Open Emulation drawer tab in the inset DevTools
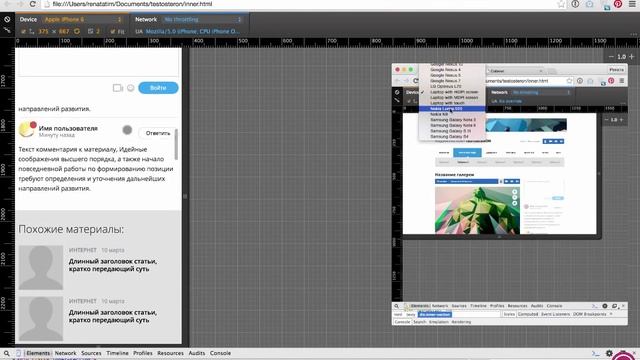640x360 pixels. coord(438,322)
